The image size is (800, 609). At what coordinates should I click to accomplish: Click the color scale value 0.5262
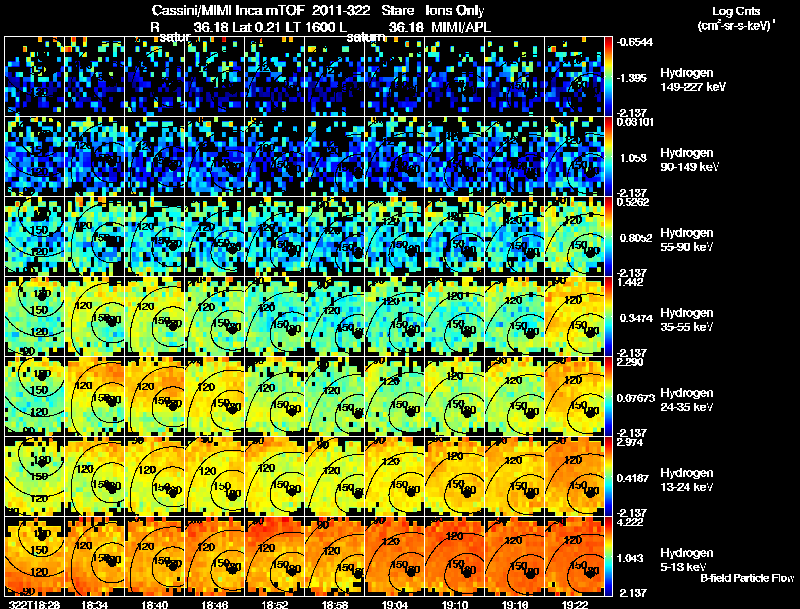tap(633, 202)
